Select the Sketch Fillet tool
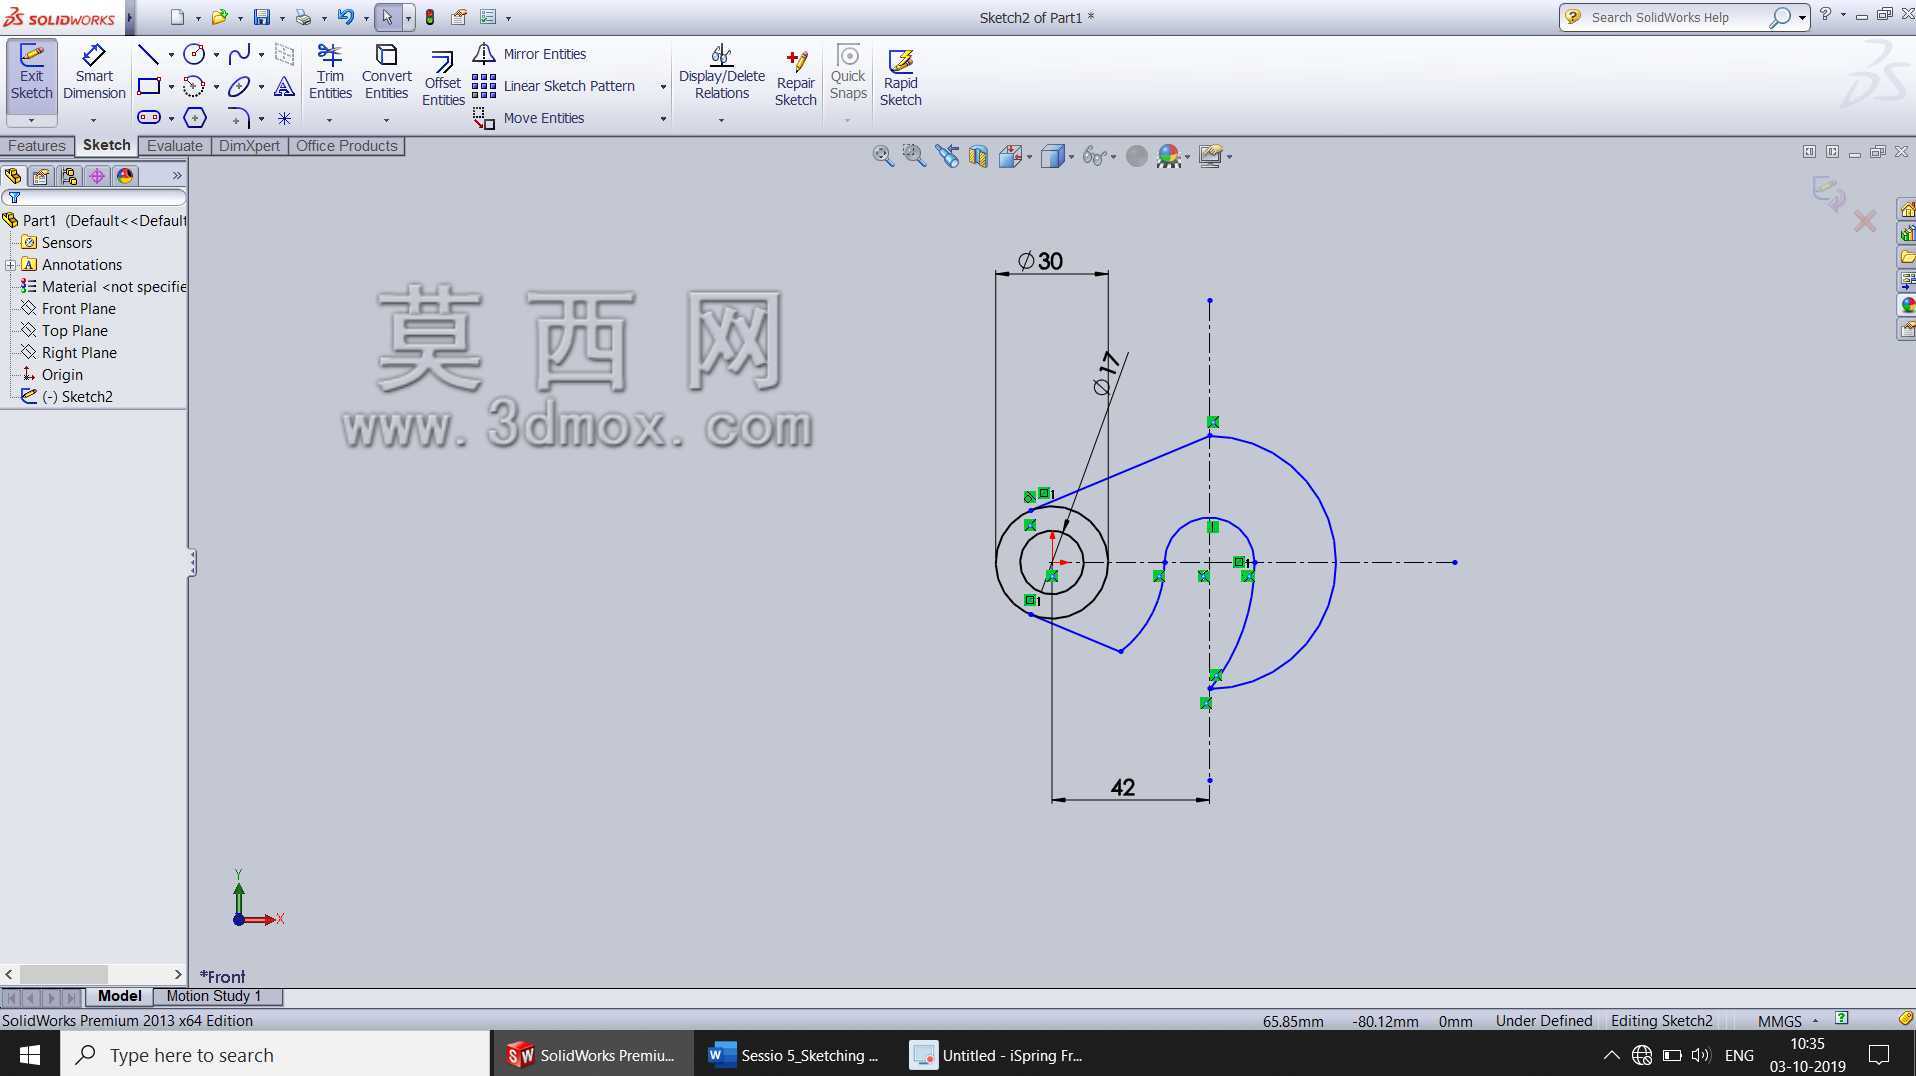1916x1076 pixels. click(238, 118)
